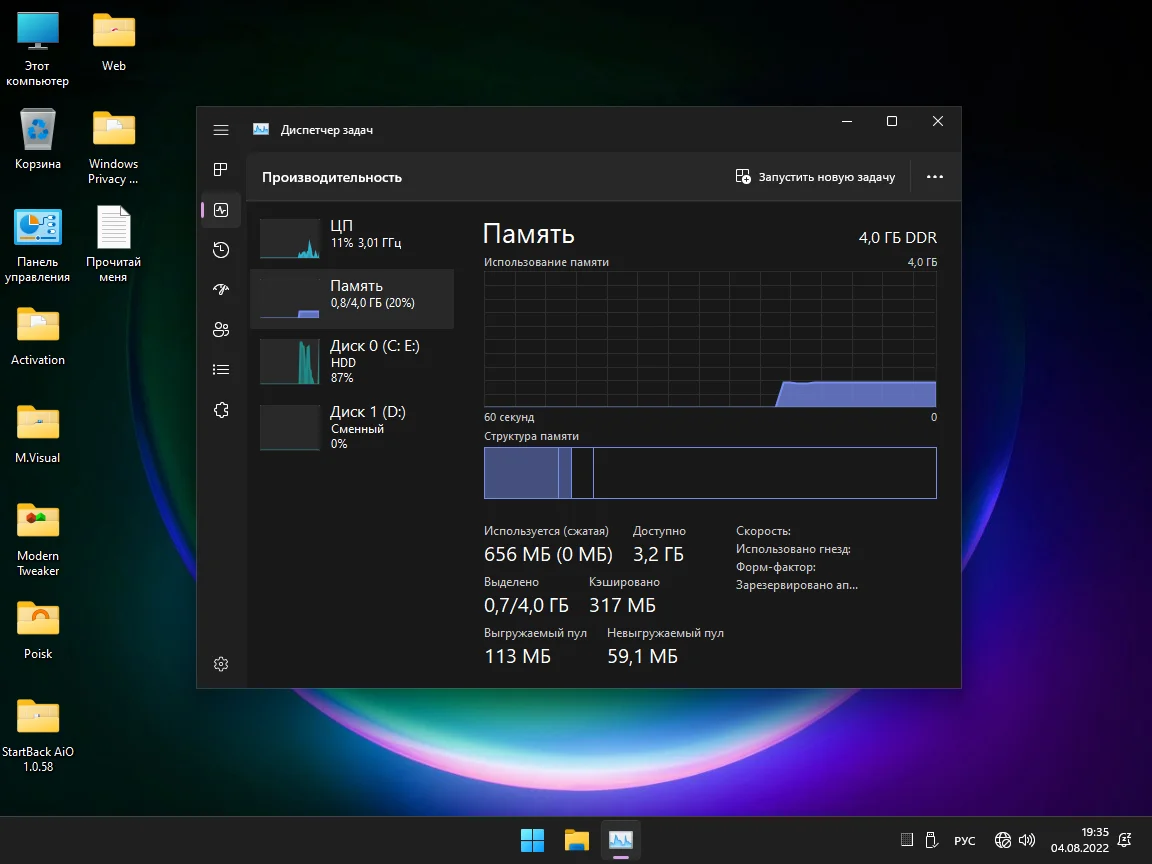Image resolution: width=1152 pixels, height=864 pixels.
Task: Open the Details list icon
Action: tap(221, 370)
